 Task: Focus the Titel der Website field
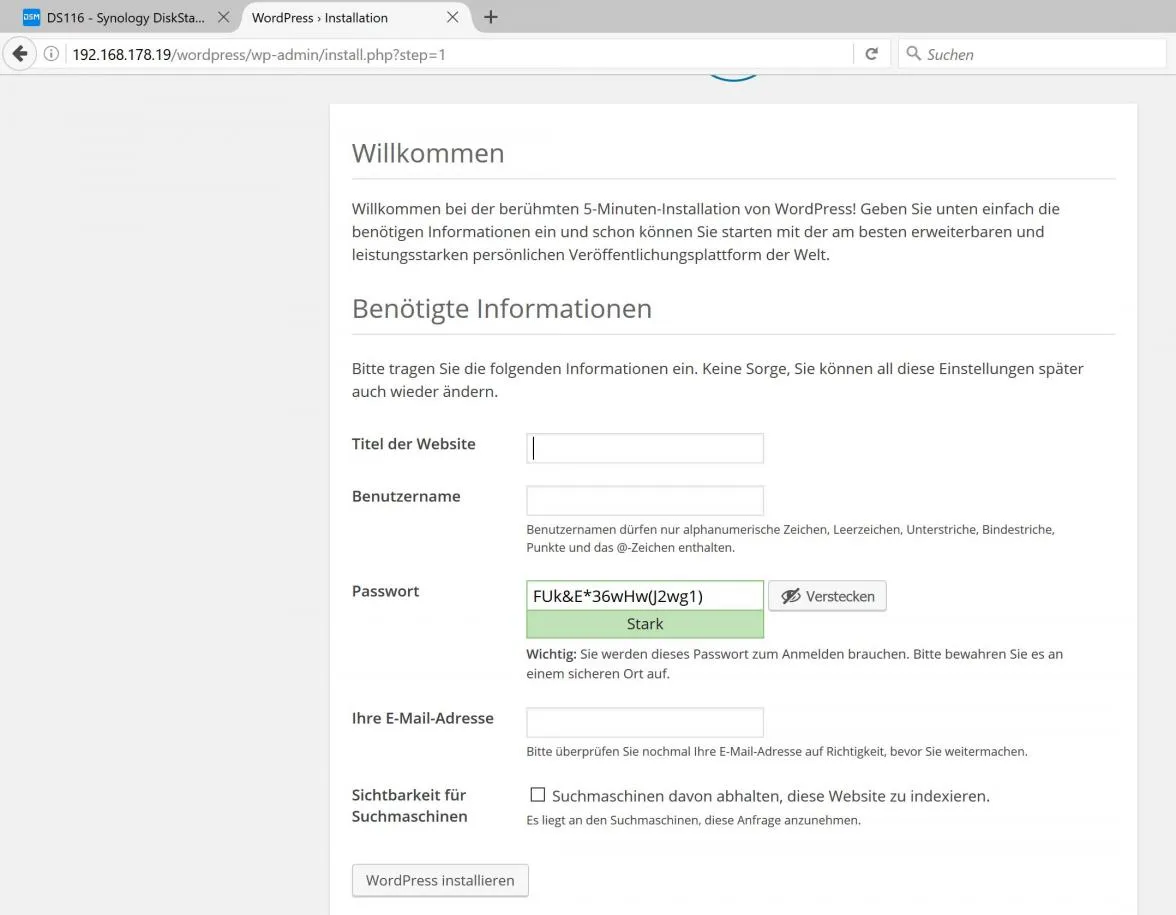[645, 448]
